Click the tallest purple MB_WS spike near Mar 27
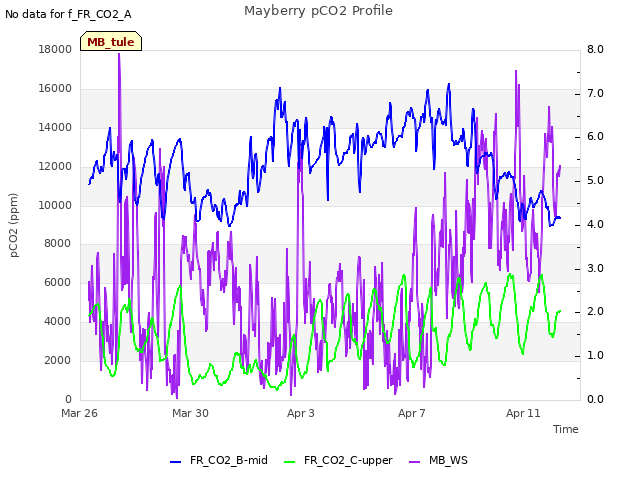 (x=119, y=54)
